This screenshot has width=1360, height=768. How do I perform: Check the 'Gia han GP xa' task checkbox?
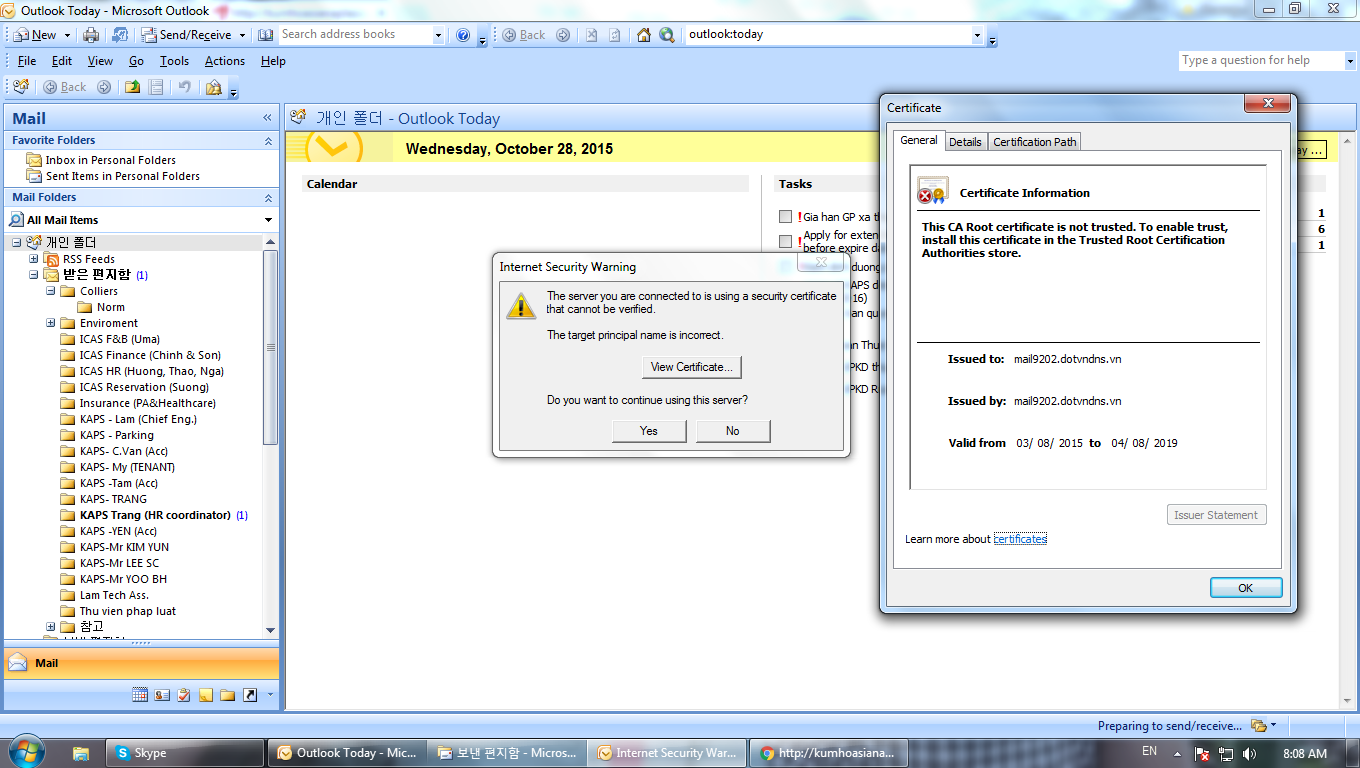pyautogui.click(x=785, y=217)
